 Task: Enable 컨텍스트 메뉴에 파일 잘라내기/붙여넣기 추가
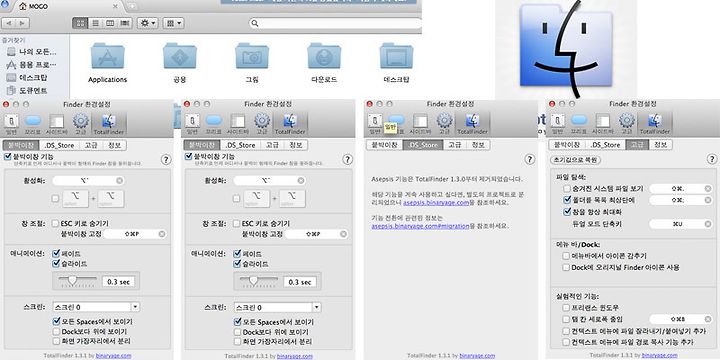point(567,331)
